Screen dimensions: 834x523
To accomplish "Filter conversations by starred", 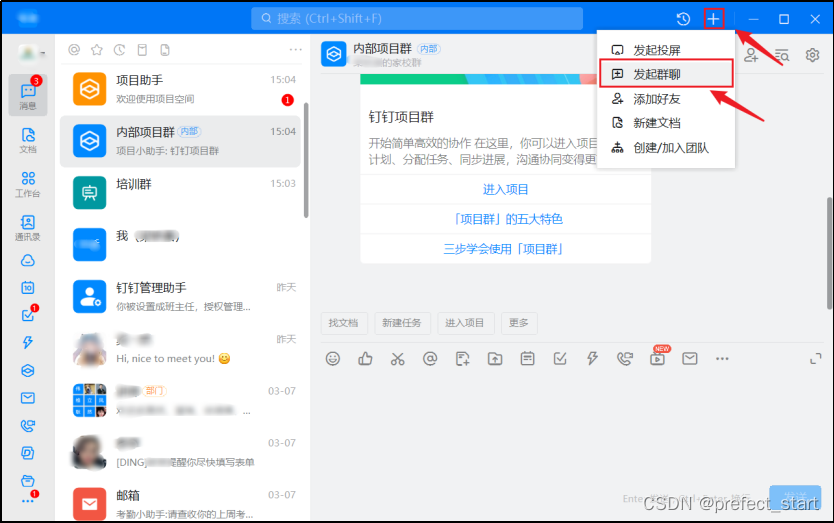I will (97, 49).
